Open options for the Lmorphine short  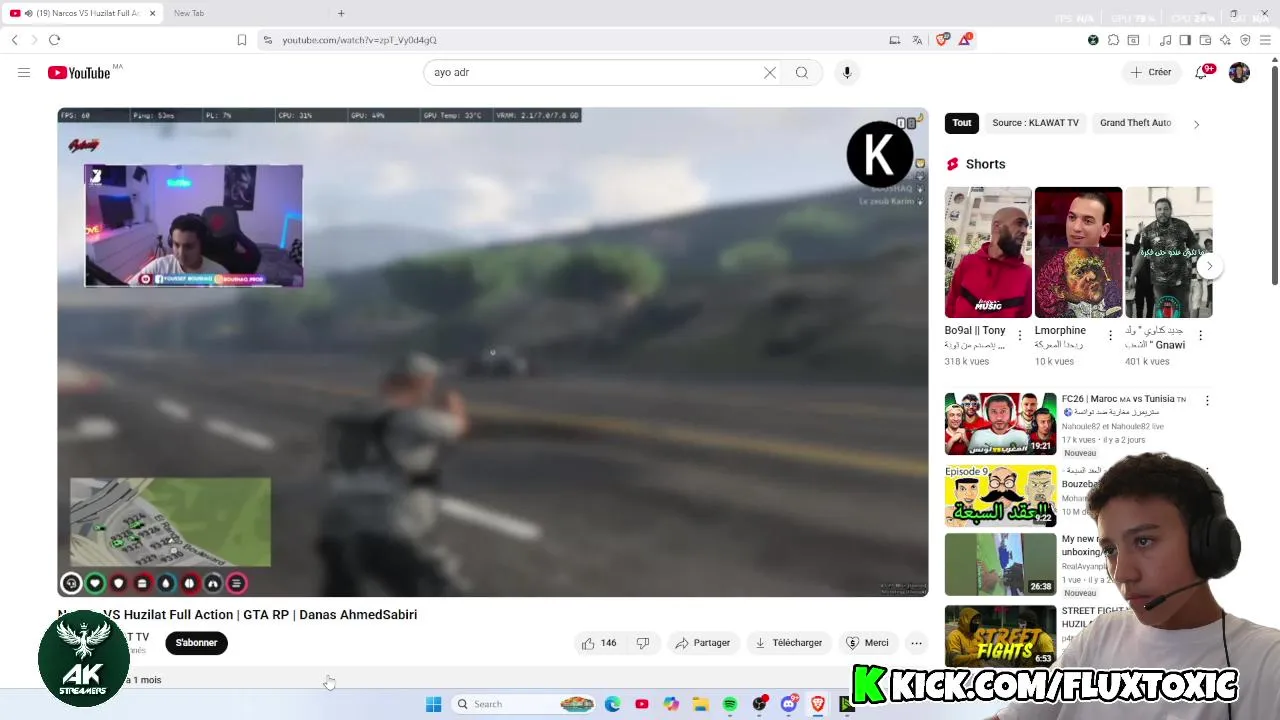[x=1110, y=335]
